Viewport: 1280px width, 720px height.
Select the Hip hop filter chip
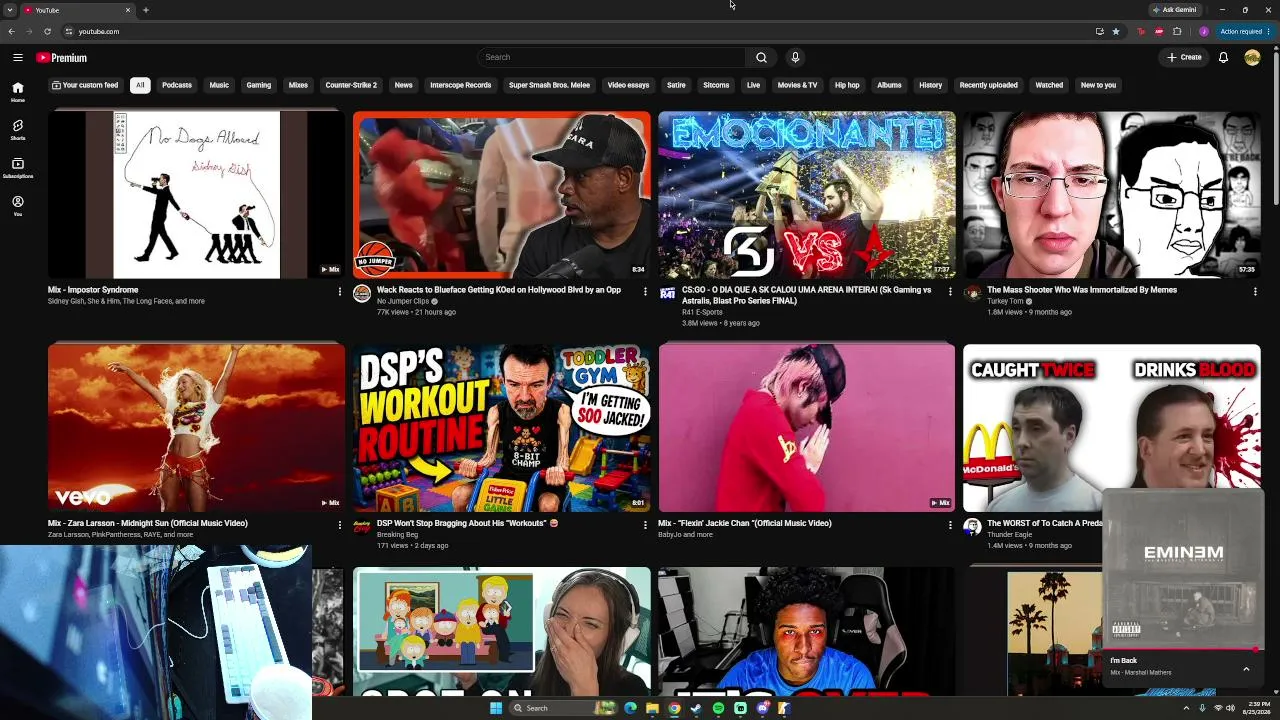(847, 85)
